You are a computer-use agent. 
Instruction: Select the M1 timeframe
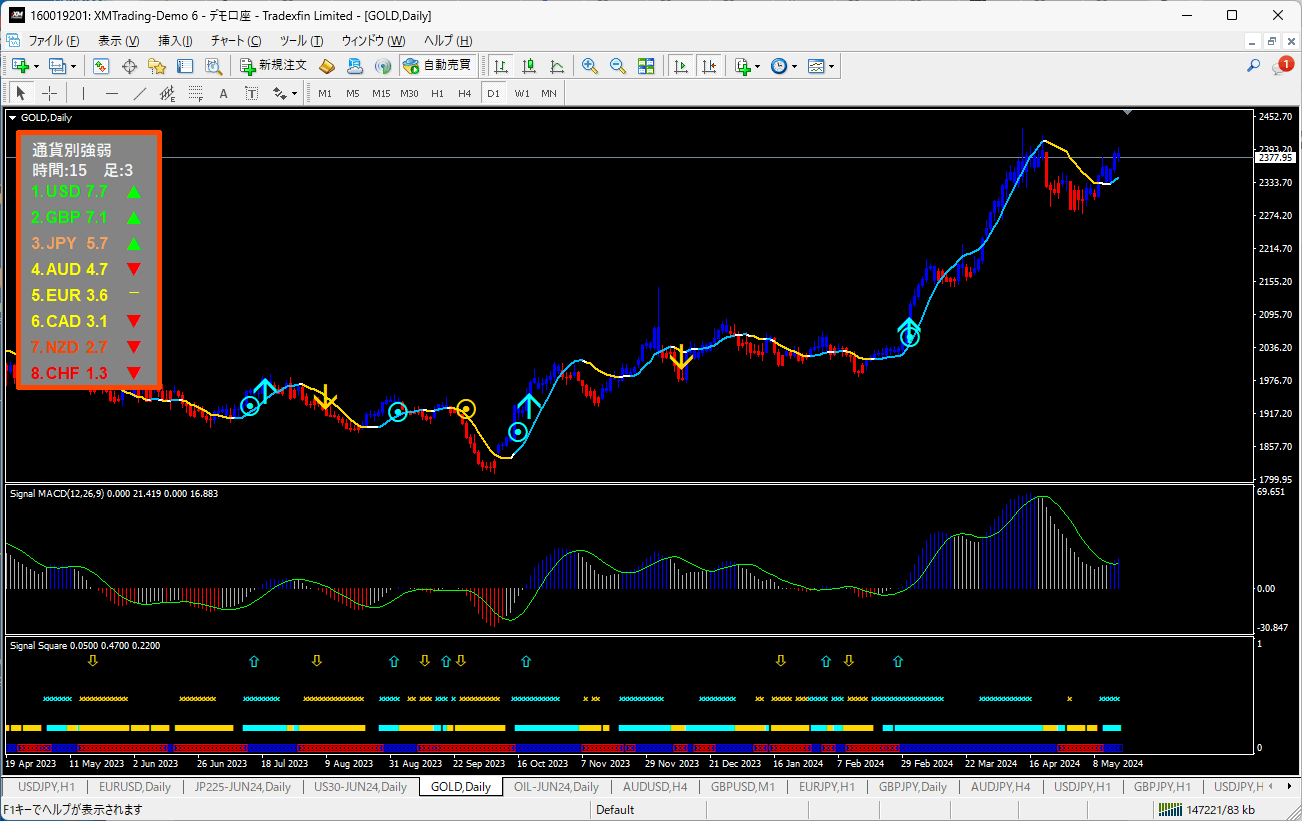pos(325,93)
